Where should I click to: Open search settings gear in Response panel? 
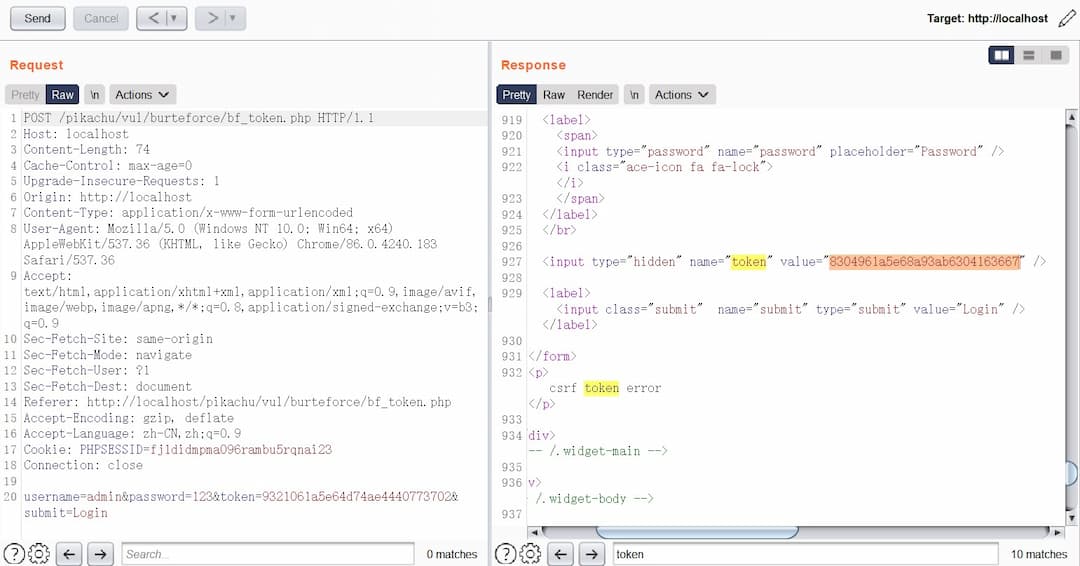tap(531, 554)
